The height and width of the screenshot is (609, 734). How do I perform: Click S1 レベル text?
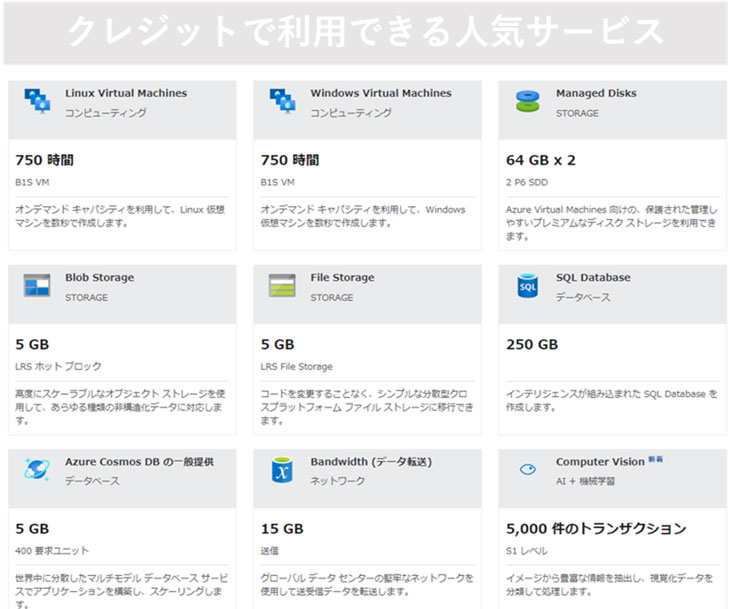click(x=526, y=551)
